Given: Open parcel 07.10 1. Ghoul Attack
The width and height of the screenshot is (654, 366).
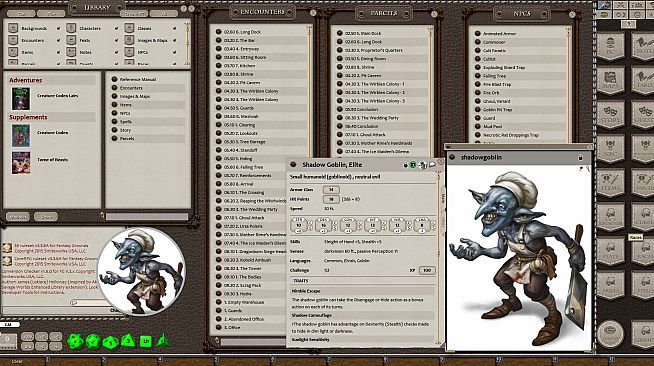Looking at the screenshot, I should (383, 135).
